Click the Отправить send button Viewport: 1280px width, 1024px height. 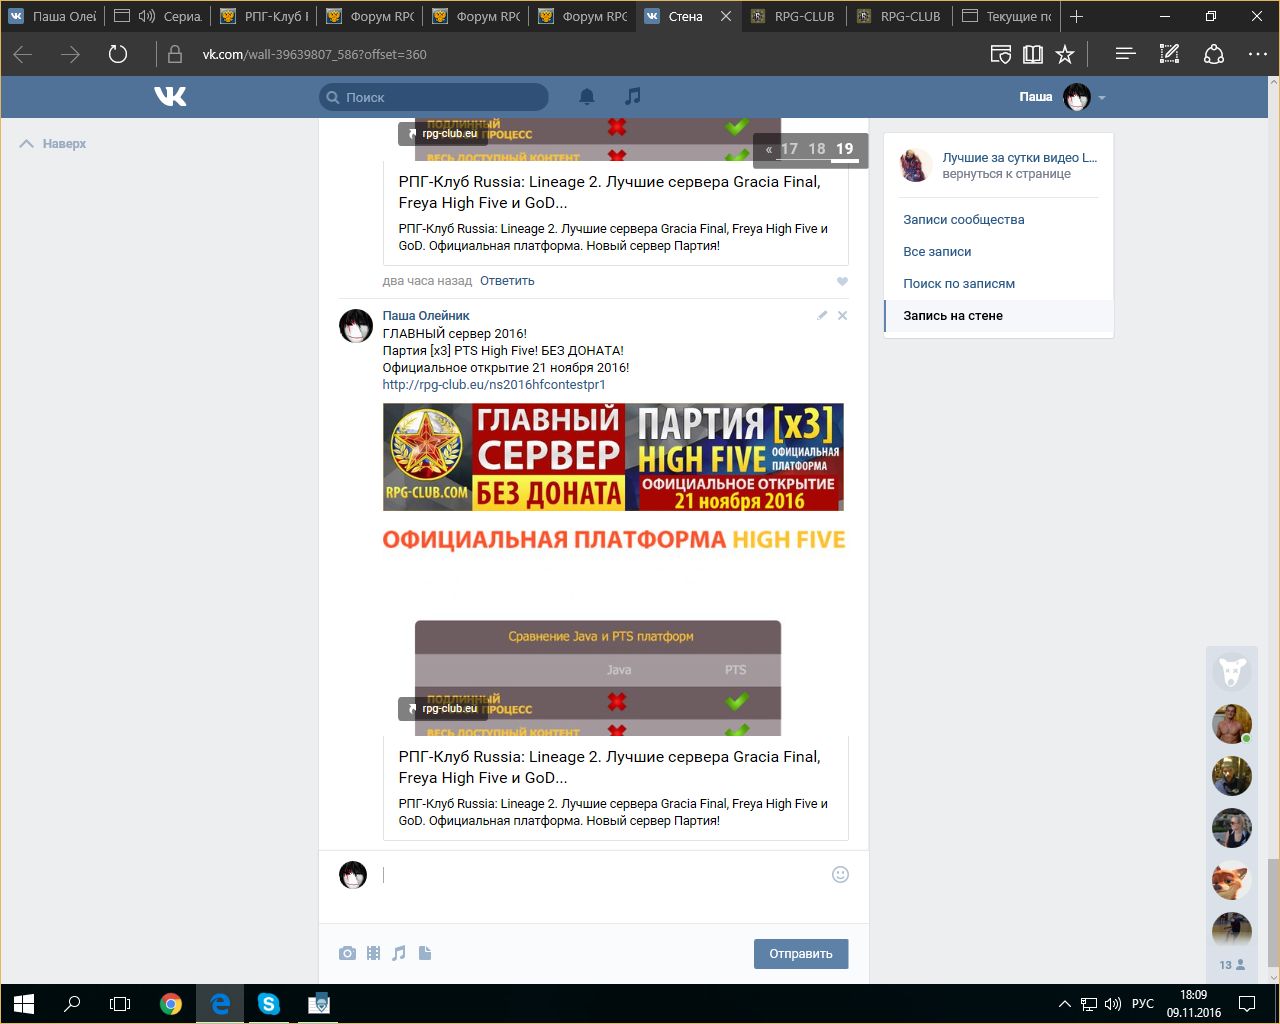pyautogui.click(x=801, y=954)
